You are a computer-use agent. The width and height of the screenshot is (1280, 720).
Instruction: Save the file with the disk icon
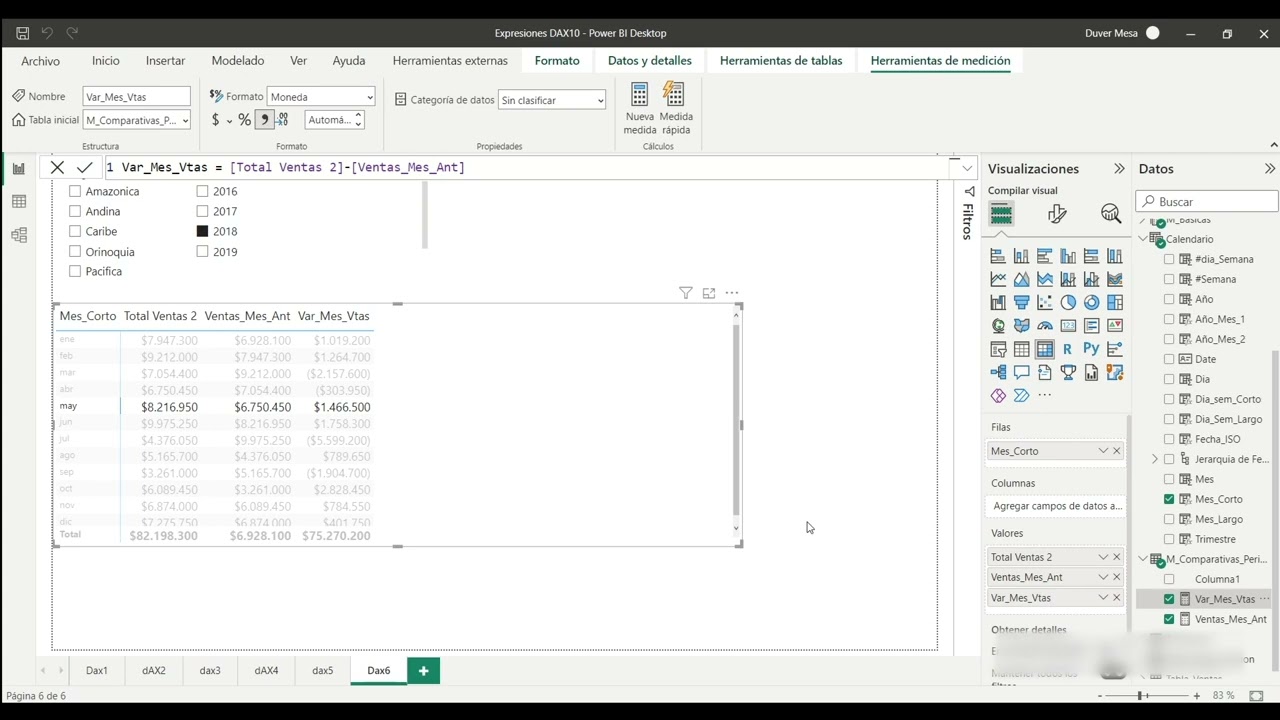(x=22, y=33)
